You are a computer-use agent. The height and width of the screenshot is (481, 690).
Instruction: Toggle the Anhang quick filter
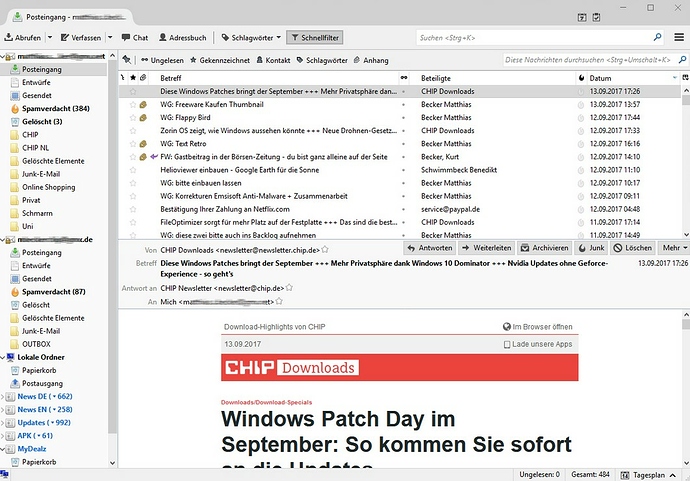tap(371, 60)
